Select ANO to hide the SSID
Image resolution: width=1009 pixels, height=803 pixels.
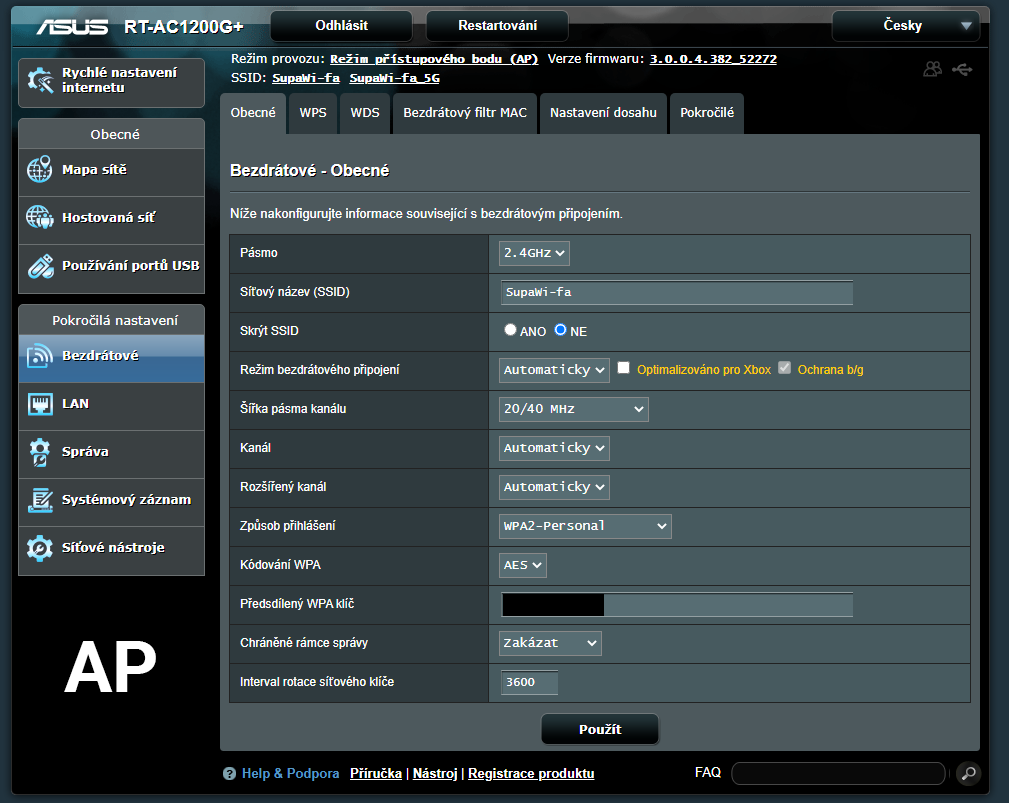coord(511,330)
